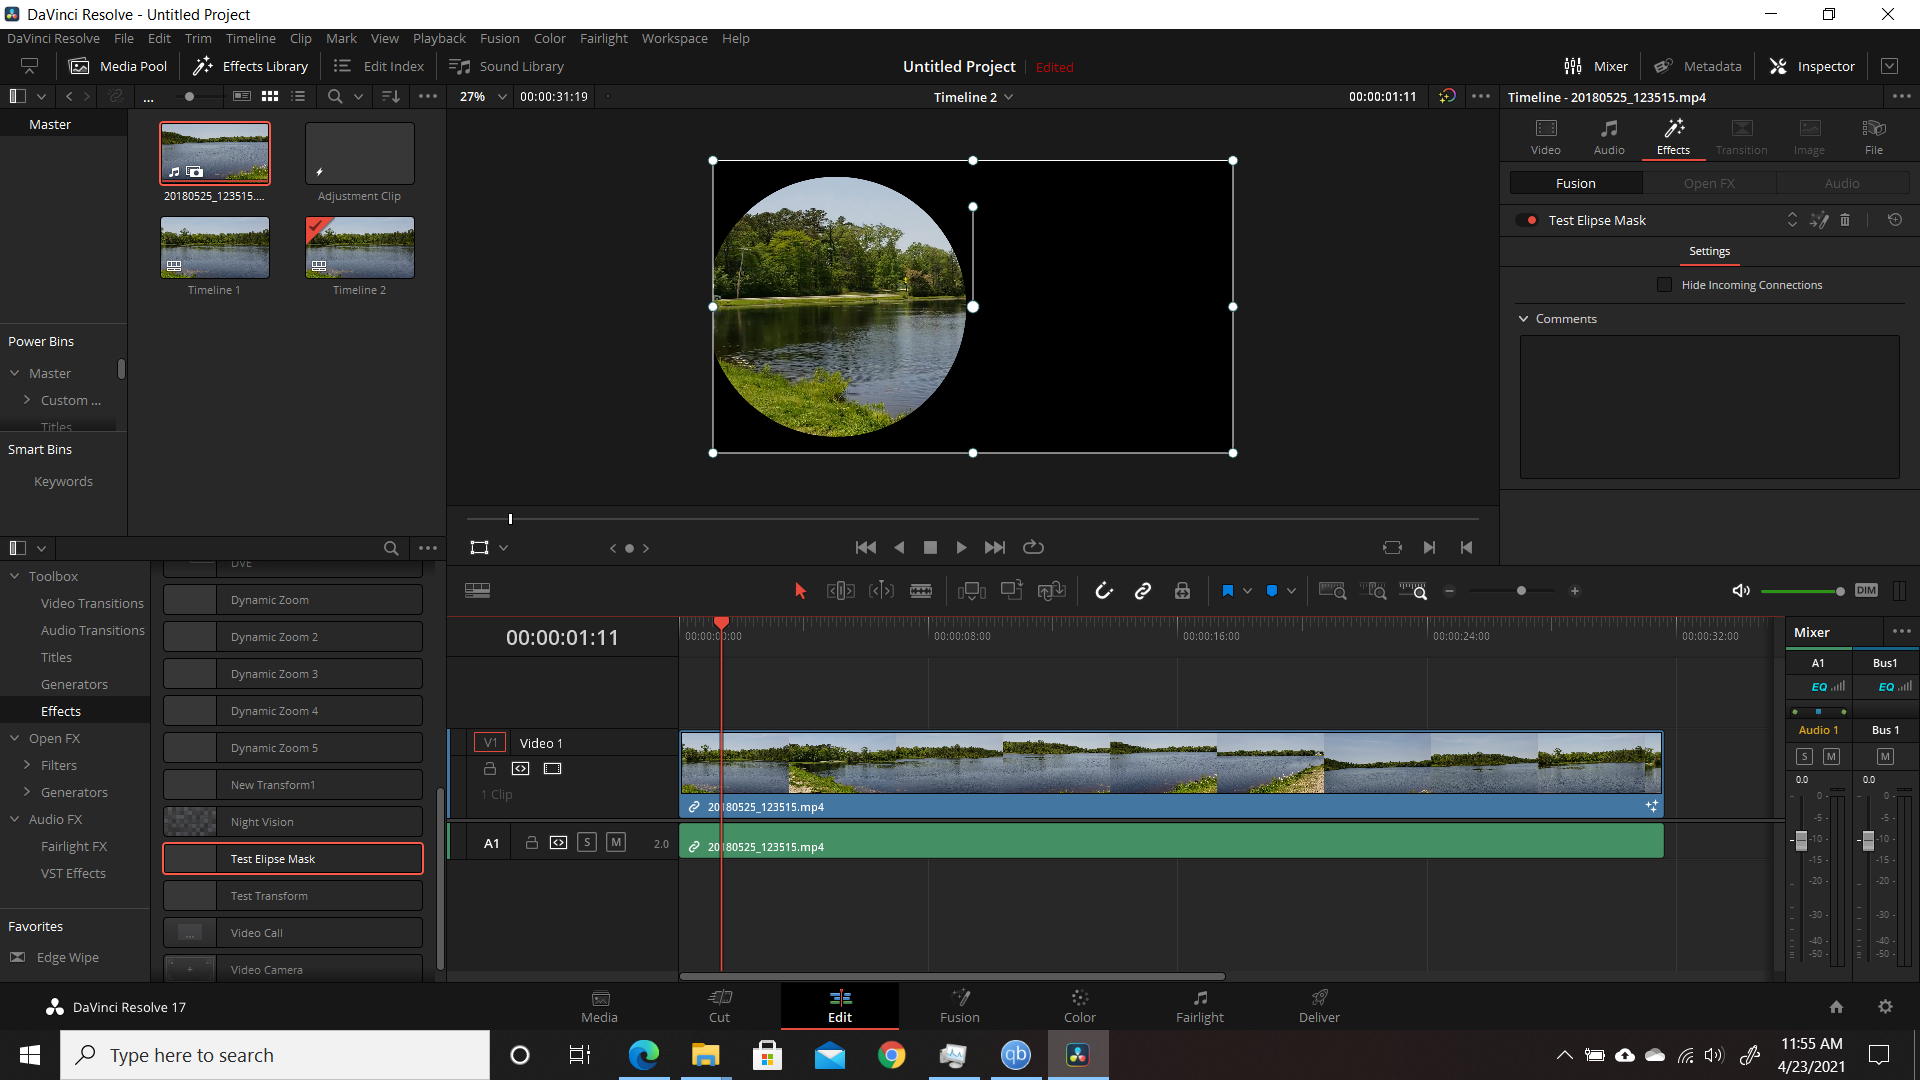
Task: Open the Playback menu
Action: (x=439, y=38)
